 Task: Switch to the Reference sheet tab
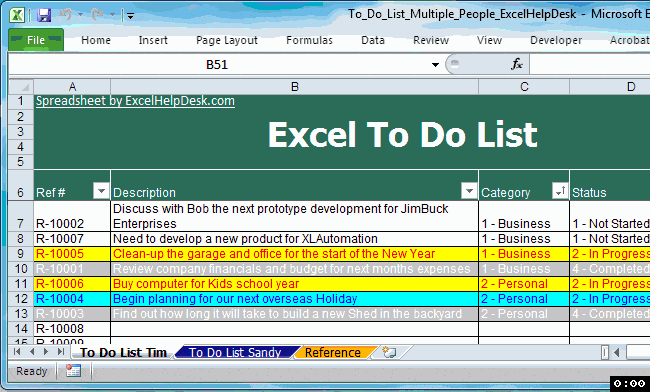pyautogui.click(x=333, y=352)
